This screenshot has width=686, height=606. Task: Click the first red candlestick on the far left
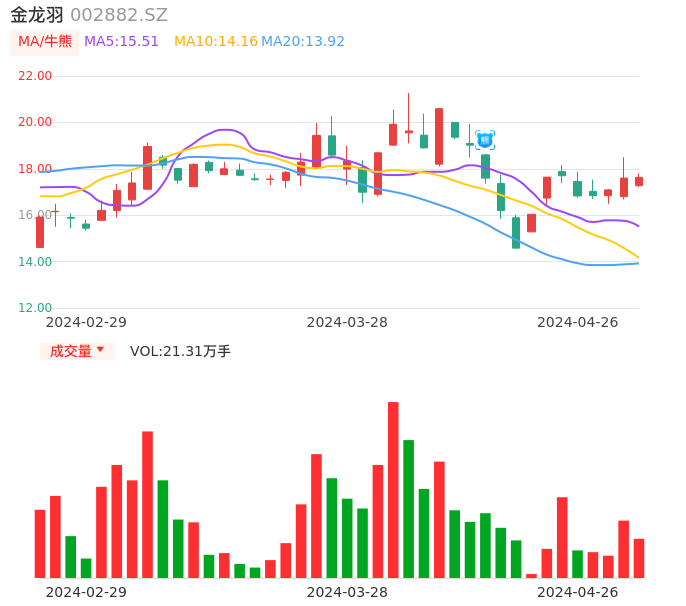(40, 232)
